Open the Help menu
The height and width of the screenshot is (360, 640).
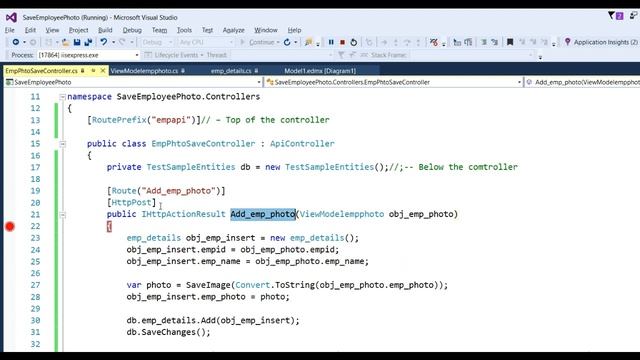click(x=294, y=30)
